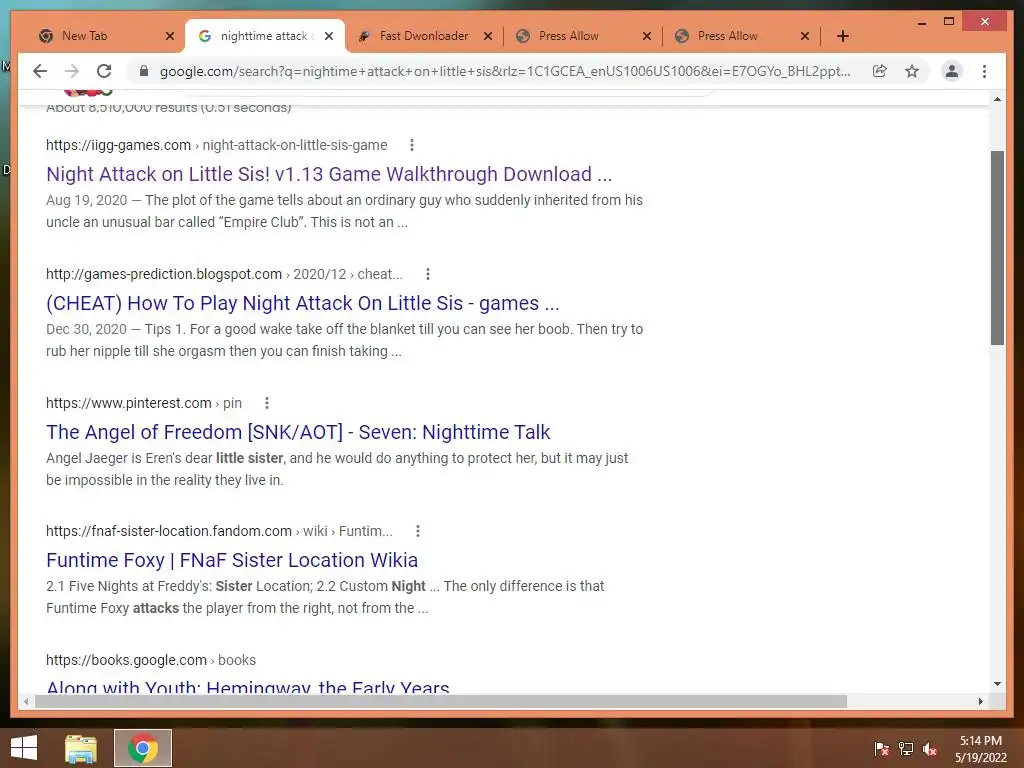Viewport: 1024px width, 768px height.
Task: Open the Action Center flag tray icon
Action: [x=881, y=749]
